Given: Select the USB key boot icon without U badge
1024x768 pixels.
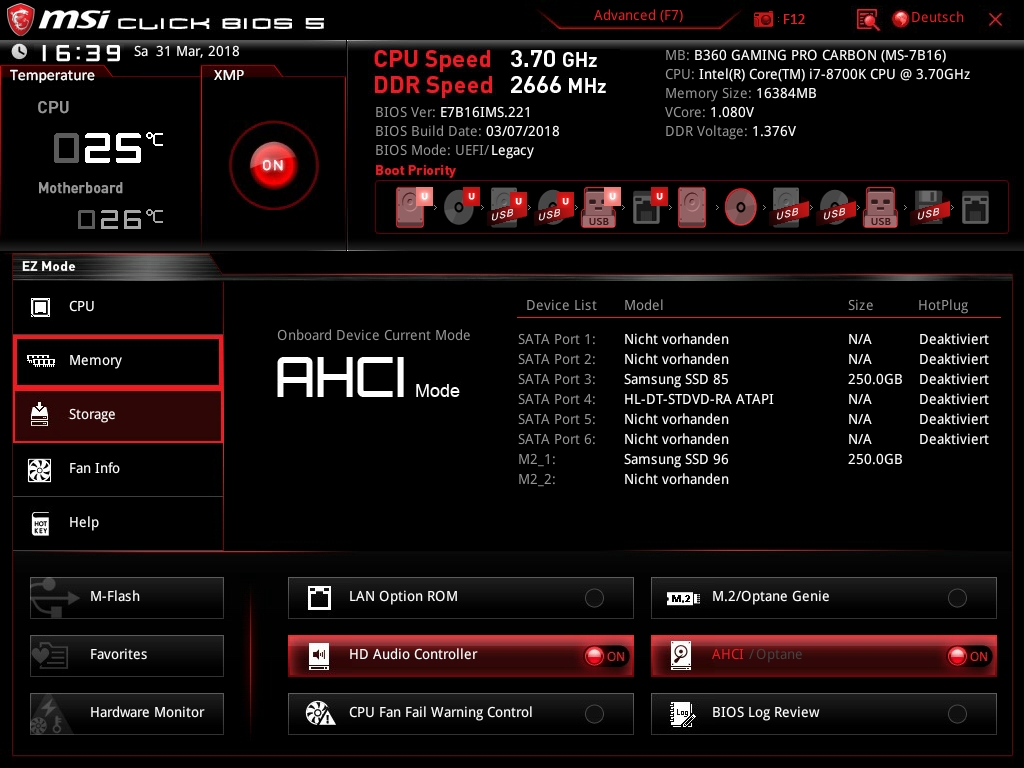Looking at the screenshot, I should [x=881, y=208].
